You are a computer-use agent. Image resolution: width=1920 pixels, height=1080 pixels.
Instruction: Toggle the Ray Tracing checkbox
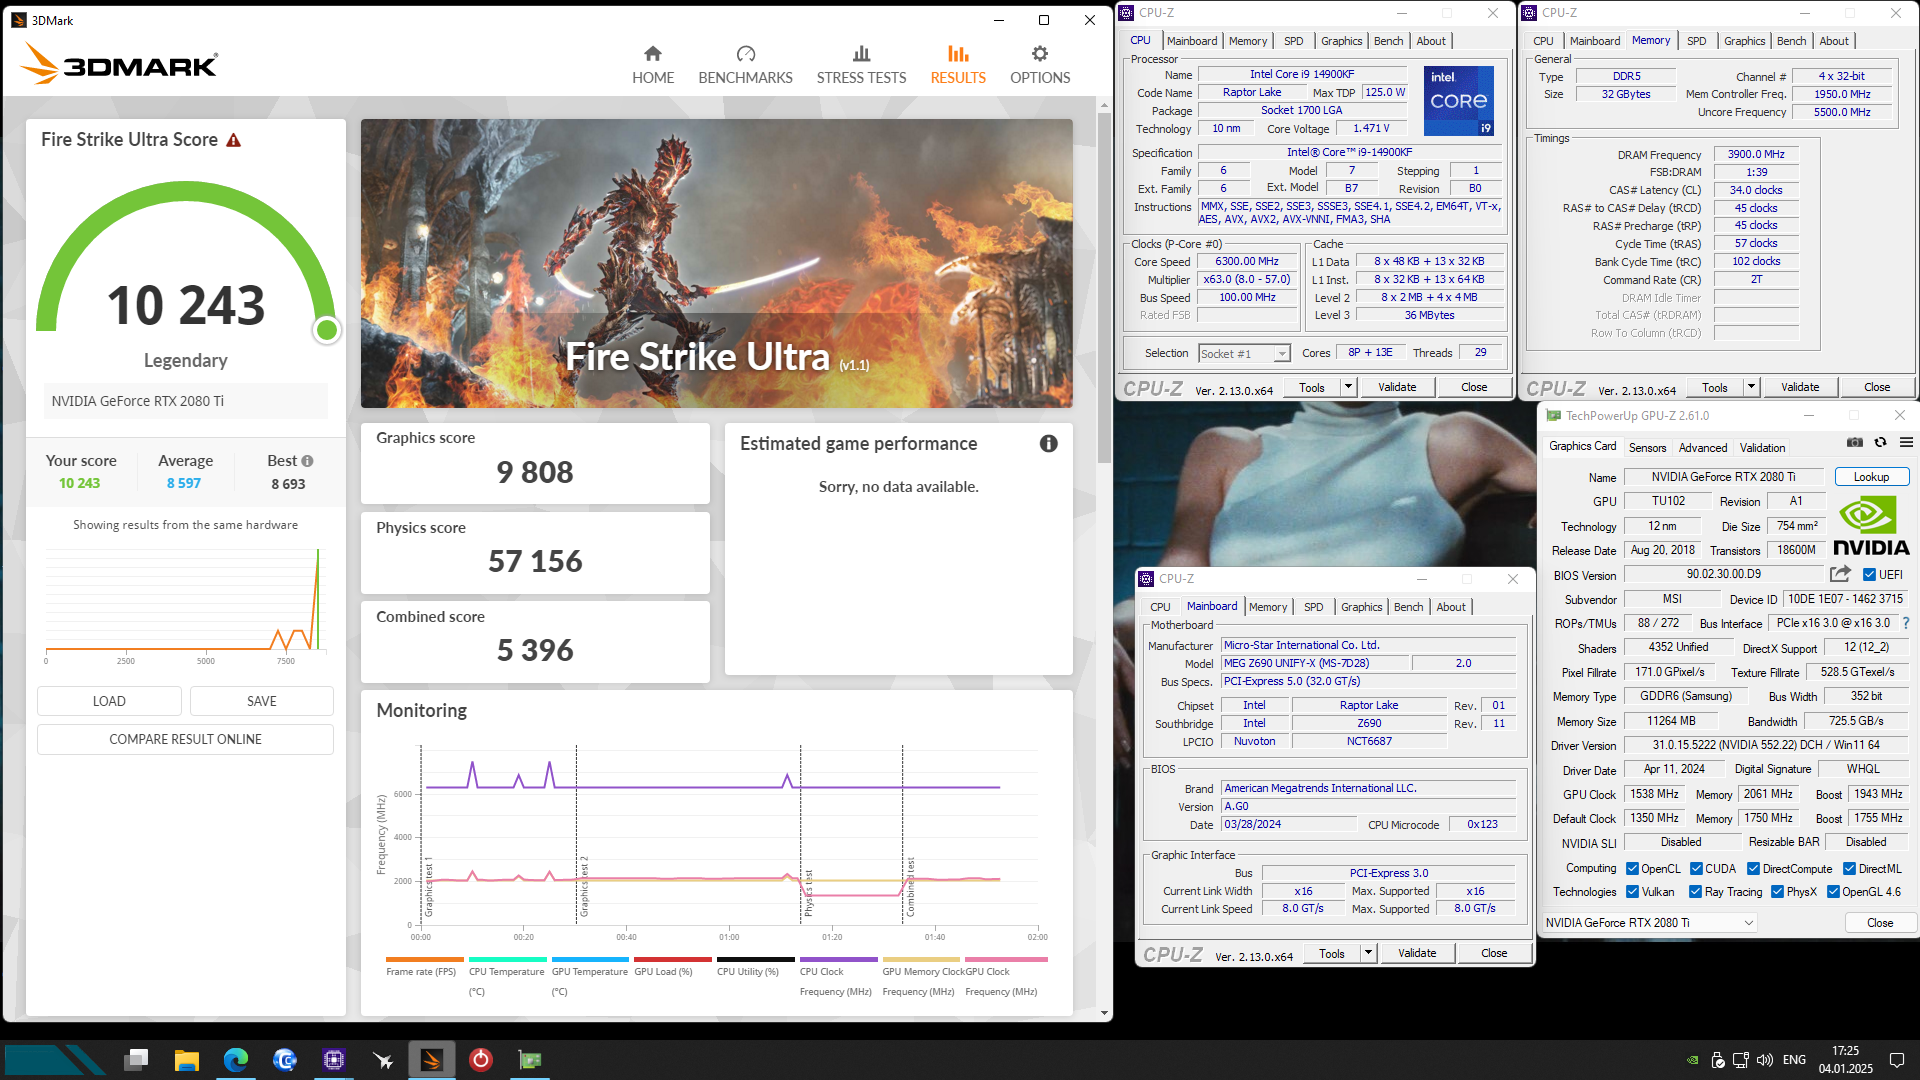click(1695, 892)
